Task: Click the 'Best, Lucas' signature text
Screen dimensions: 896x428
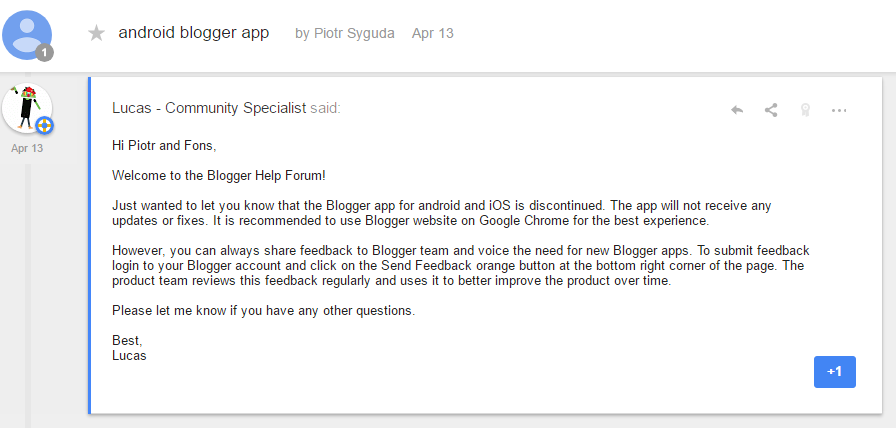Action: tap(129, 348)
